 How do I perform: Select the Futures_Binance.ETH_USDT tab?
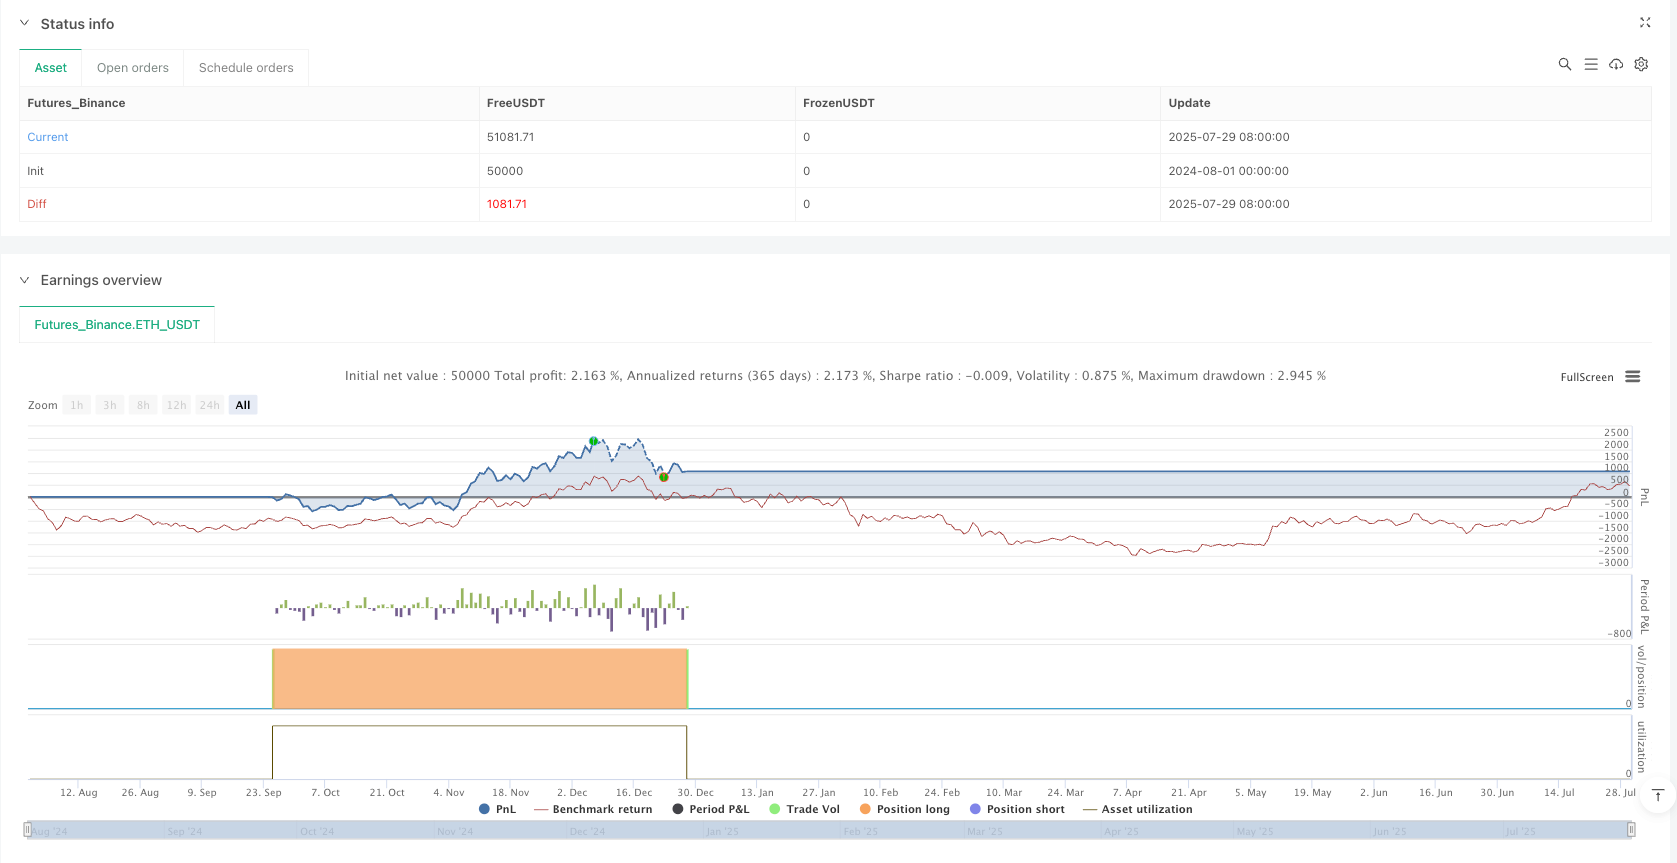point(117,325)
